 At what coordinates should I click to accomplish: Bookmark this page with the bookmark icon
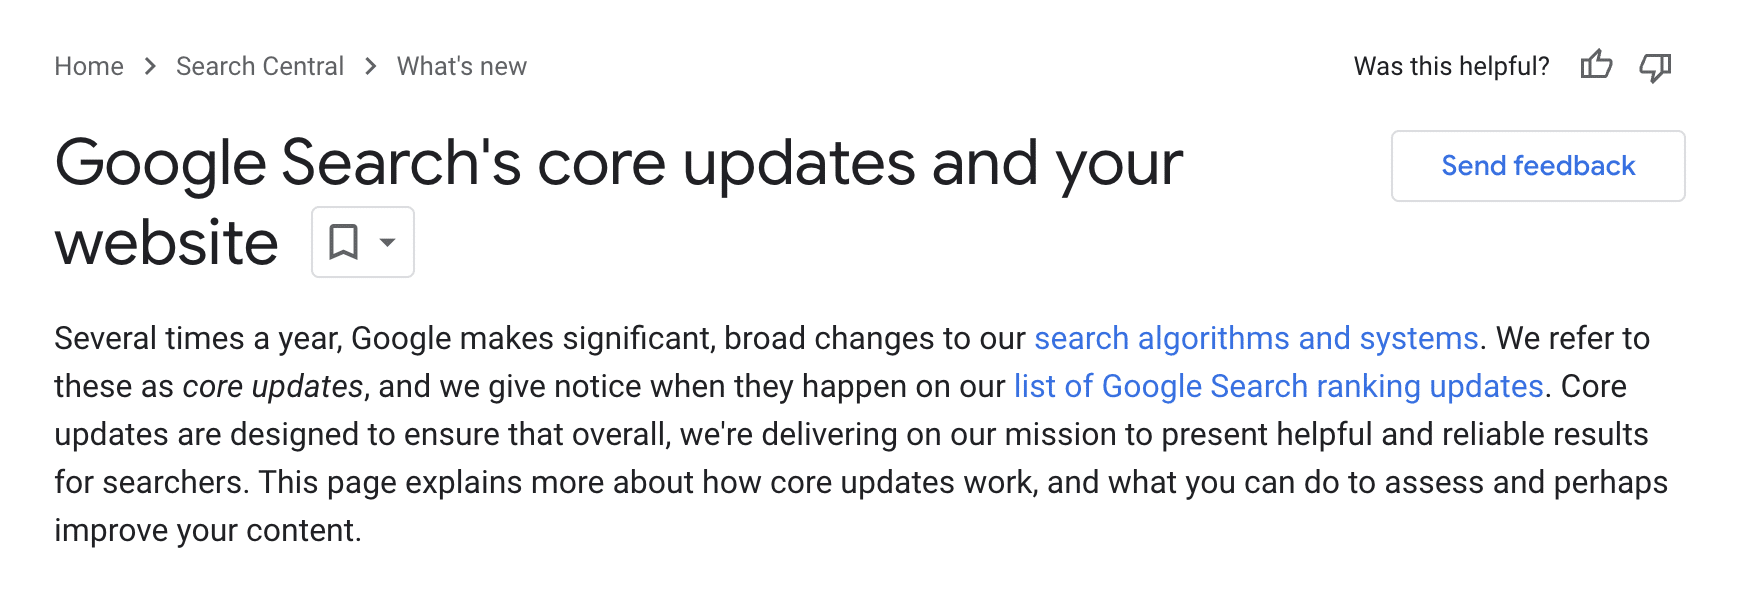pos(343,242)
